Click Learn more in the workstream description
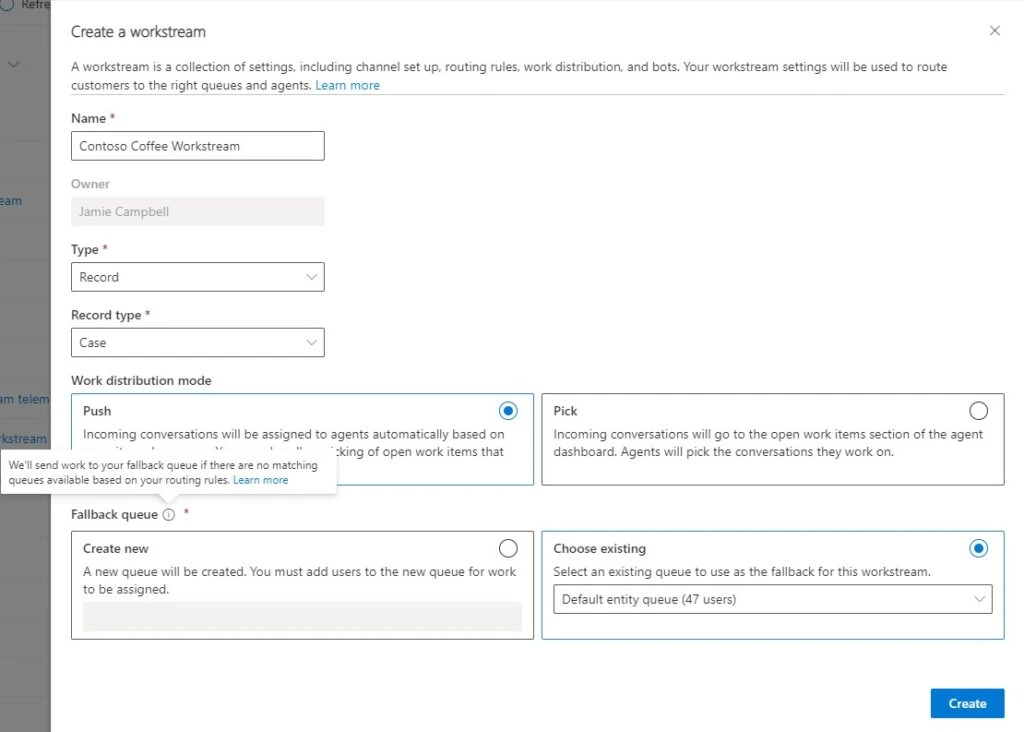The image size is (1024, 732). [x=348, y=85]
